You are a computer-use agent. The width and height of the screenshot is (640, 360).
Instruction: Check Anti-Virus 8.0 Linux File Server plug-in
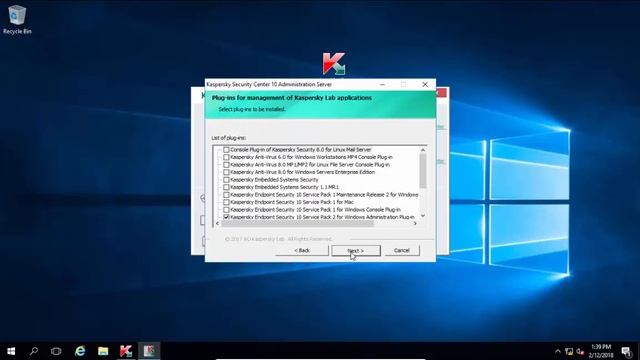[x=226, y=164]
